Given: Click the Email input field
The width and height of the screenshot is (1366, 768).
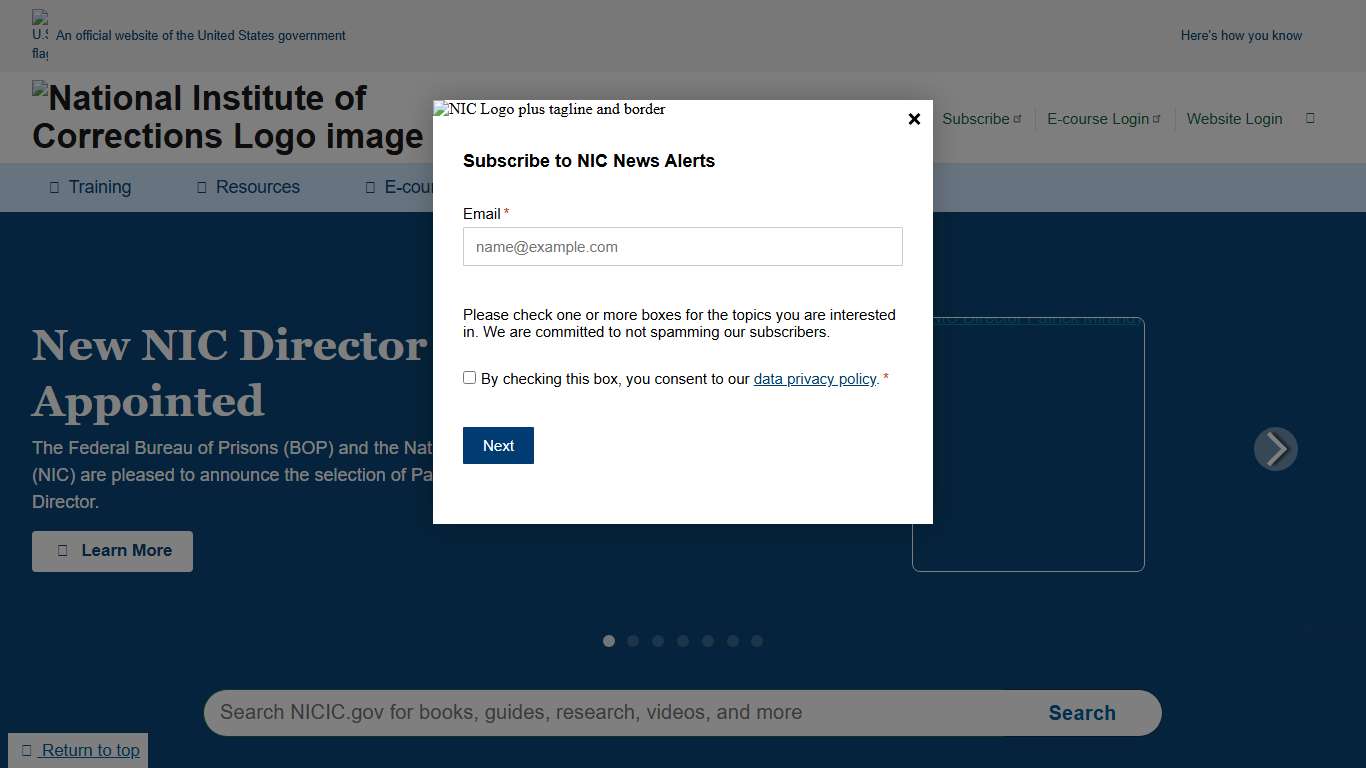Looking at the screenshot, I should point(682,247).
